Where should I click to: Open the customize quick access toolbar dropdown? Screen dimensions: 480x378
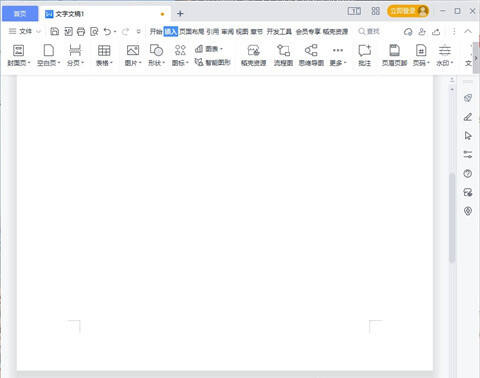coord(138,32)
